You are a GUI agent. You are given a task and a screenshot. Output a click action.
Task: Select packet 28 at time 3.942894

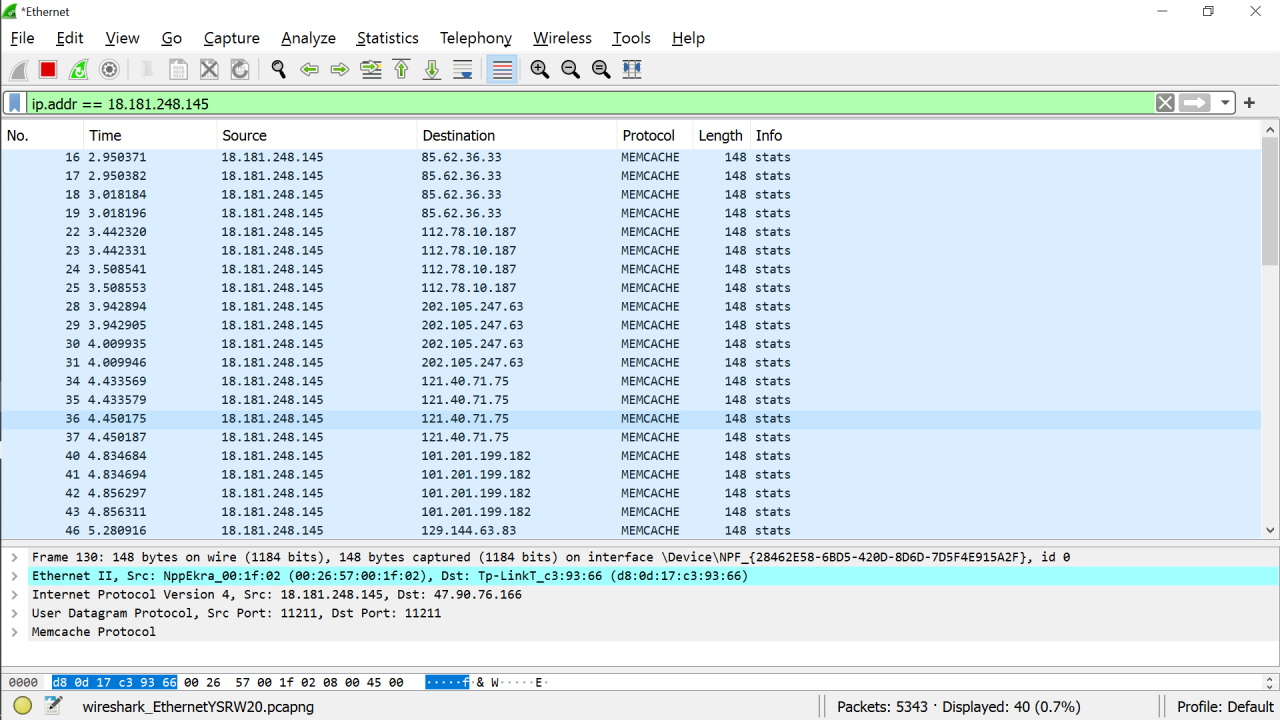pyautogui.click(x=631, y=307)
